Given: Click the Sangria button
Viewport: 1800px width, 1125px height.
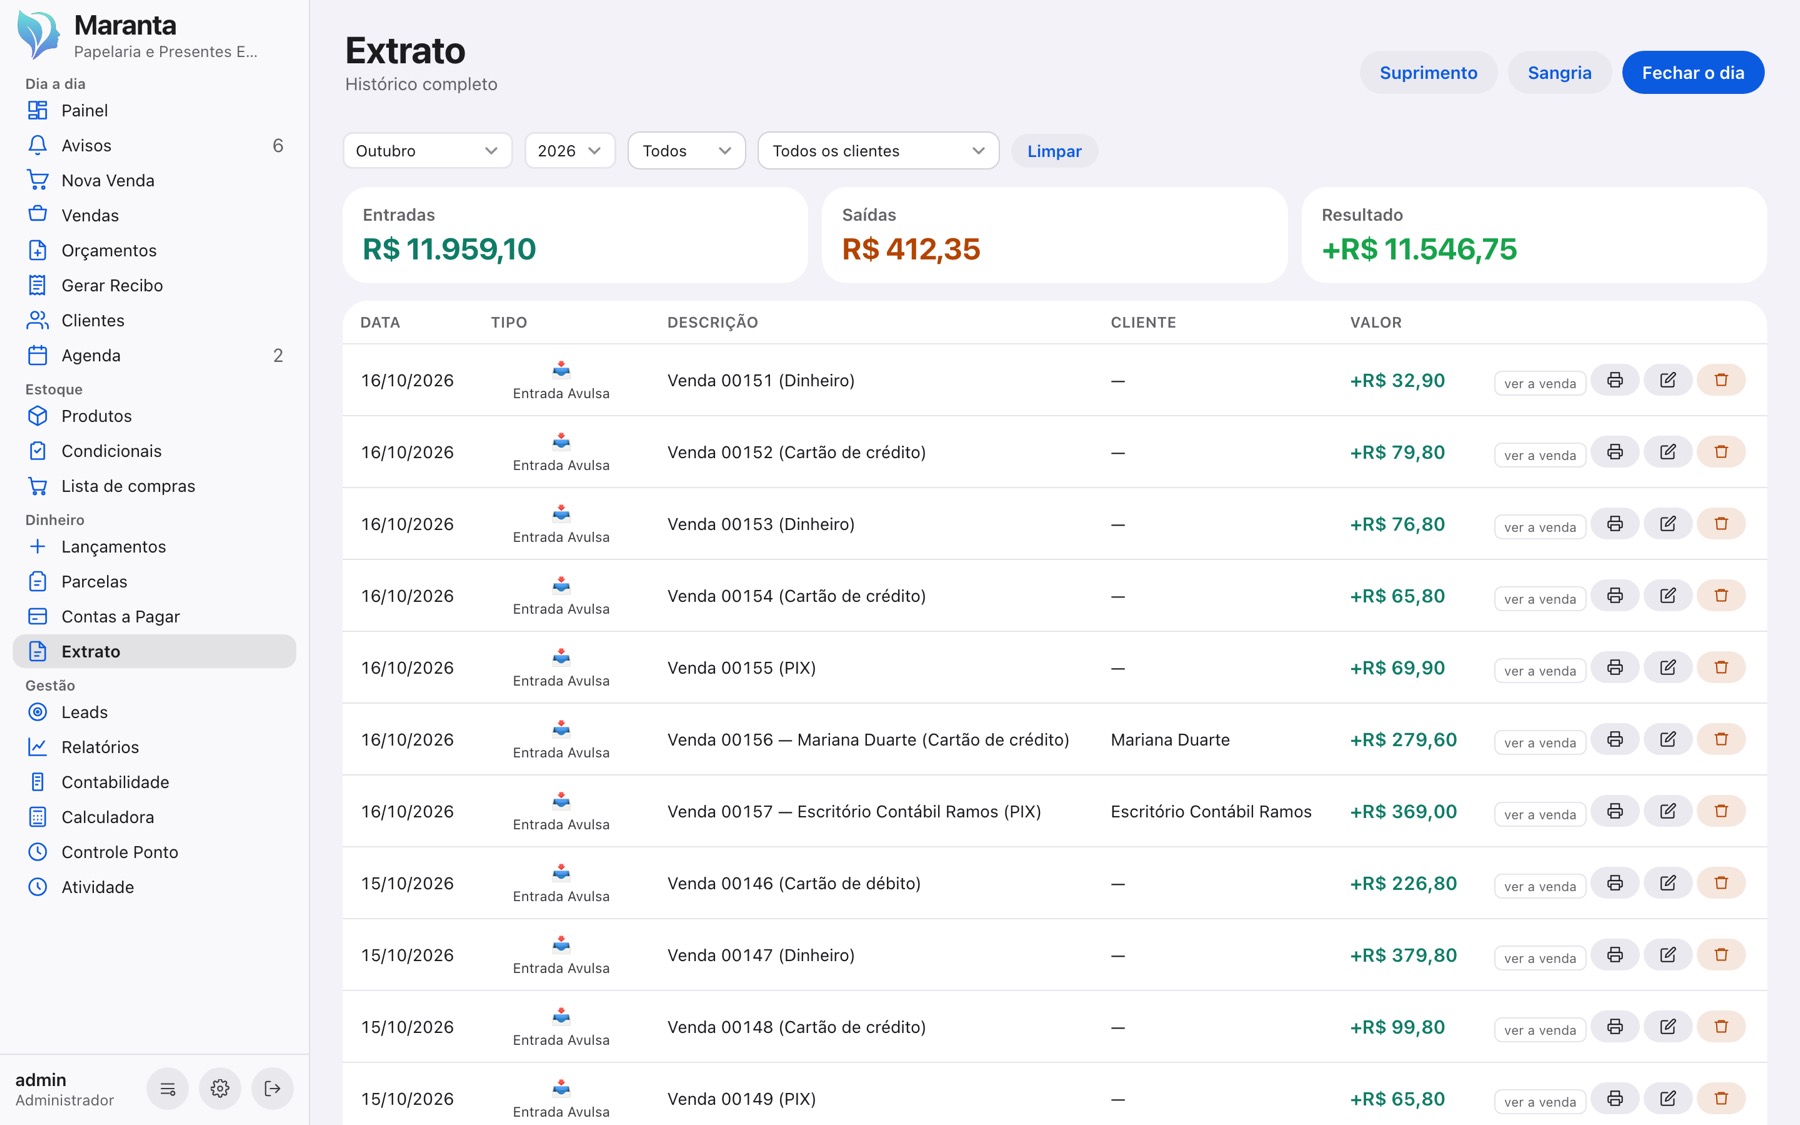Looking at the screenshot, I should [x=1559, y=73].
